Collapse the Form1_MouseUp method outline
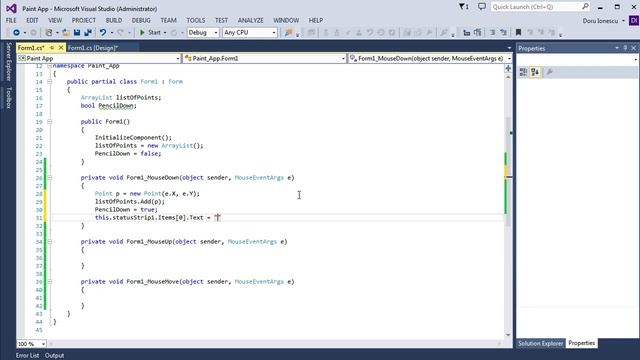This screenshot has height=360, width=640. click(x=49, y=242)
